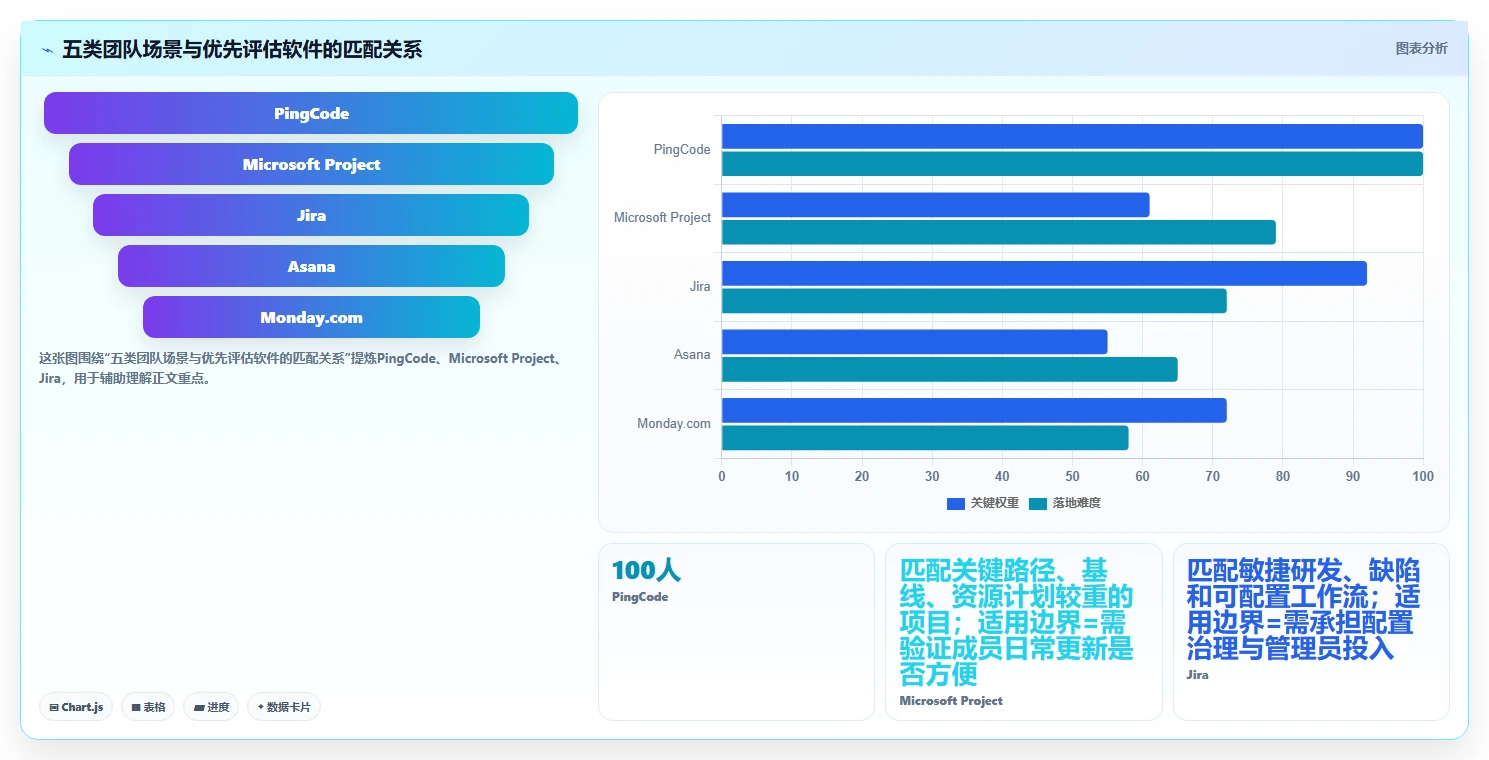The image size is (1489, 760).
Task: Click the 100人 data card value
Action: (646, 570)
